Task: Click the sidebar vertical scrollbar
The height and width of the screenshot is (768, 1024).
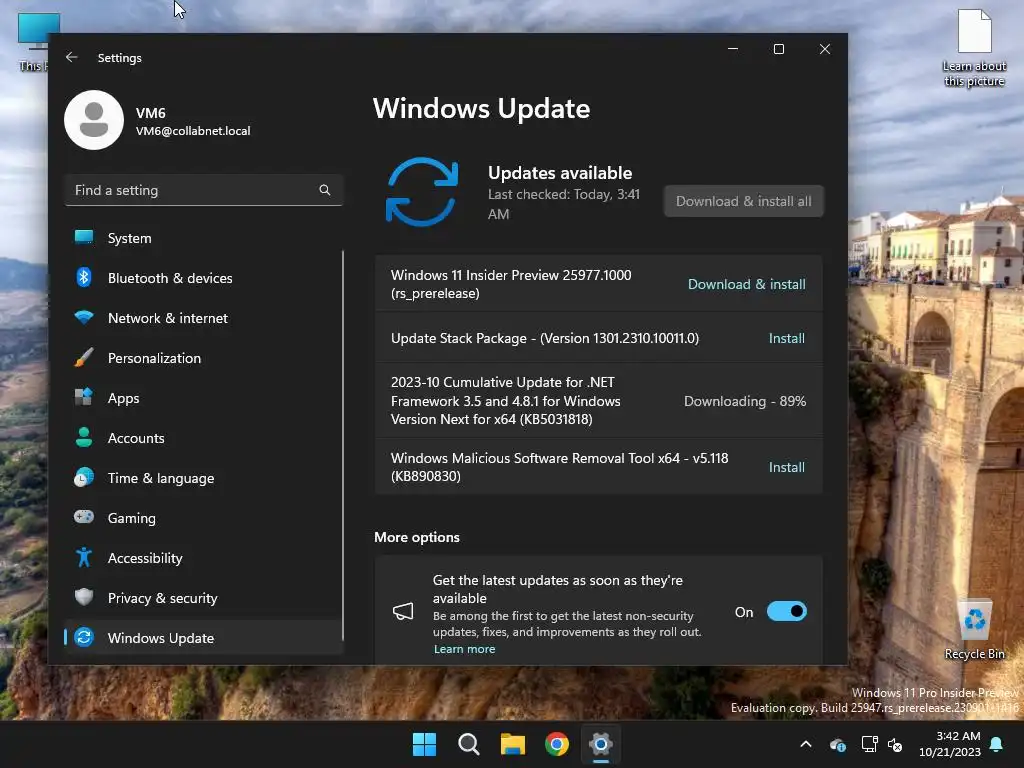Action: [x=343, y=445]
